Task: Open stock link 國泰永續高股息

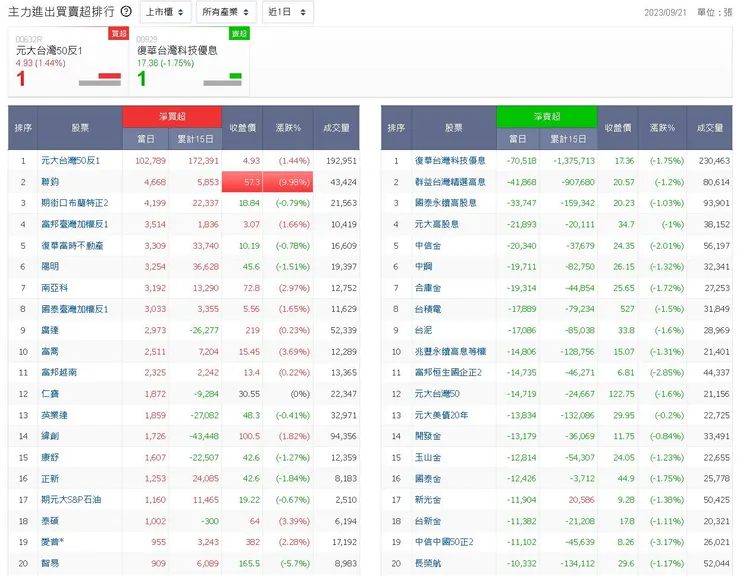Action: point(446,203)
